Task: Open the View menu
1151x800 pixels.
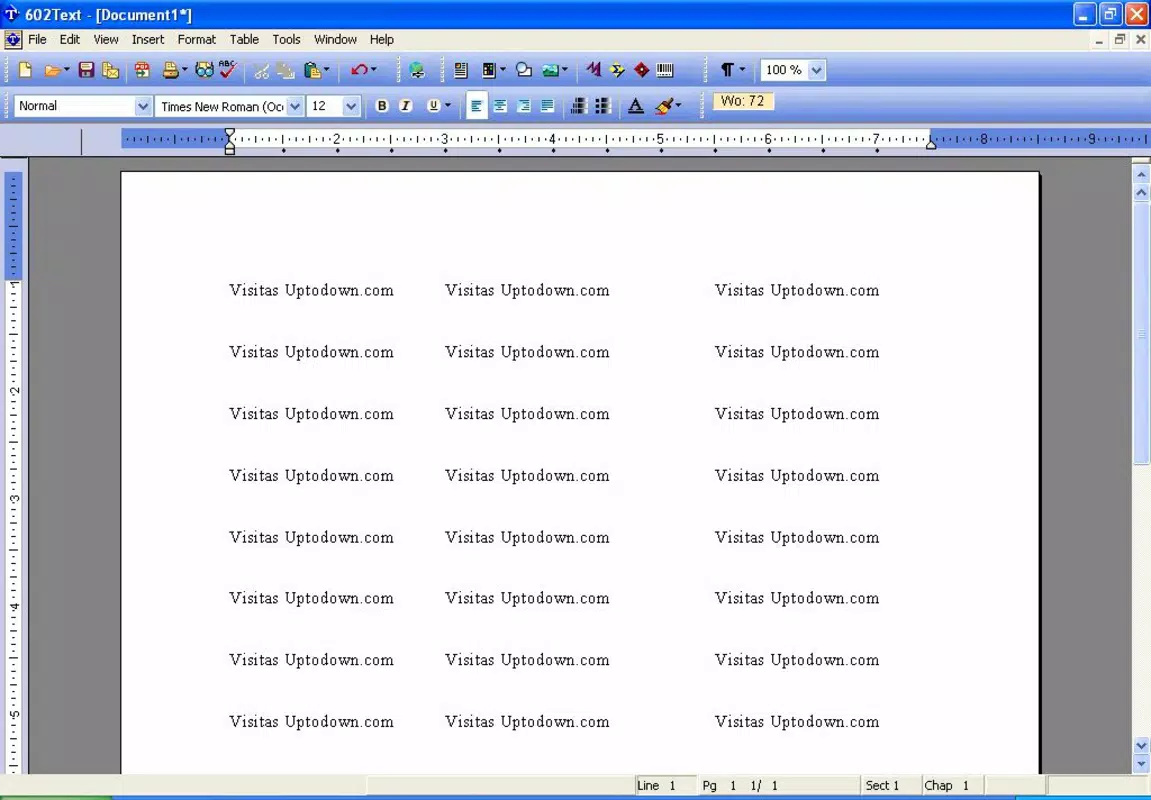Action: [106, 40]
